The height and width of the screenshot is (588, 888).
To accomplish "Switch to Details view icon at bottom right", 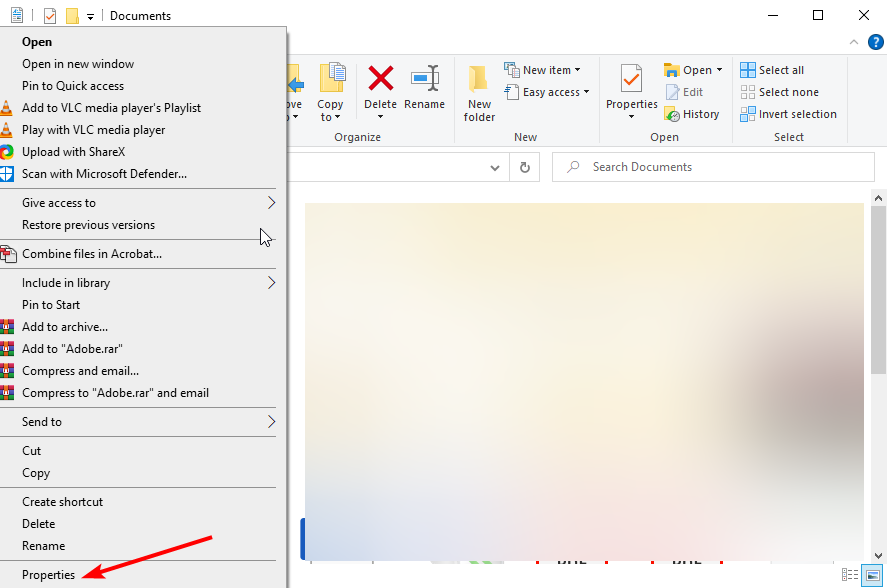I will click(x=849, y=575).
